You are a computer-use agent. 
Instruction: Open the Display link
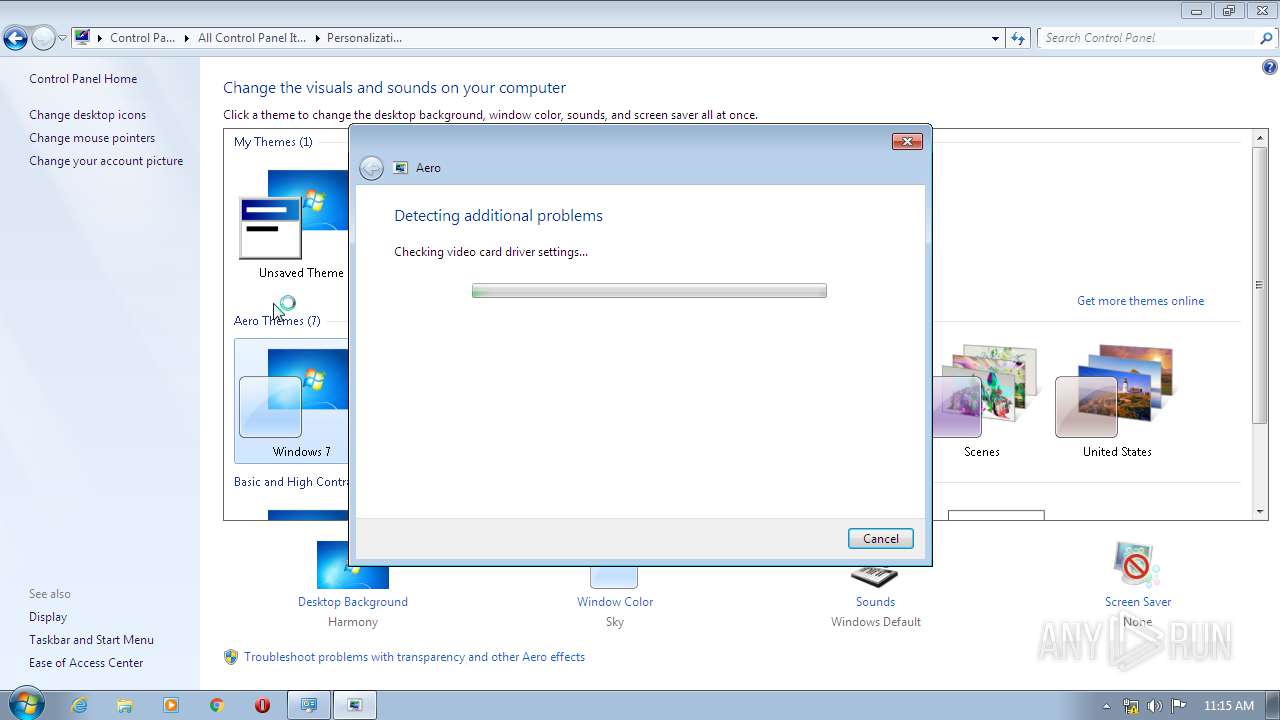coord(48,617)
